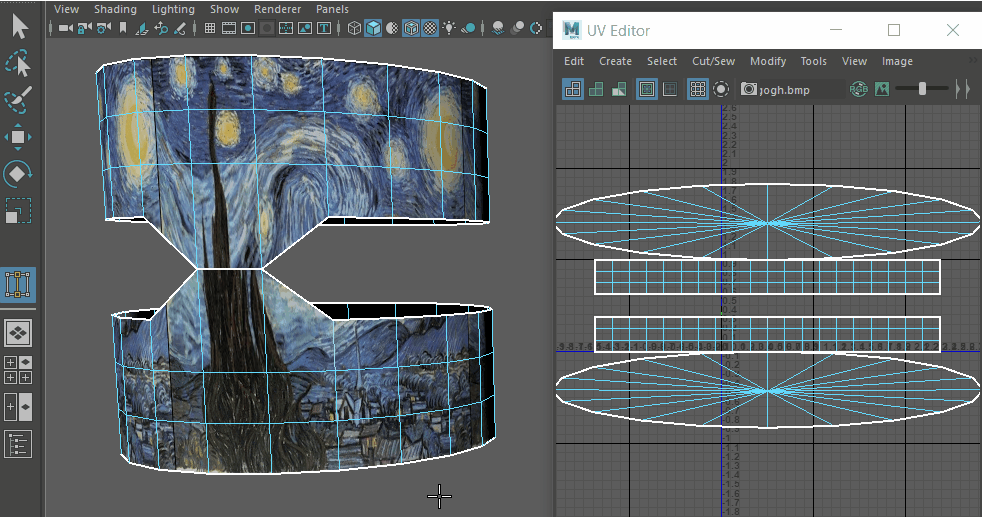Activate the Lasso Select tool
Image resolution: width=983 pixels, height=517 pixels.
point(19,64)
